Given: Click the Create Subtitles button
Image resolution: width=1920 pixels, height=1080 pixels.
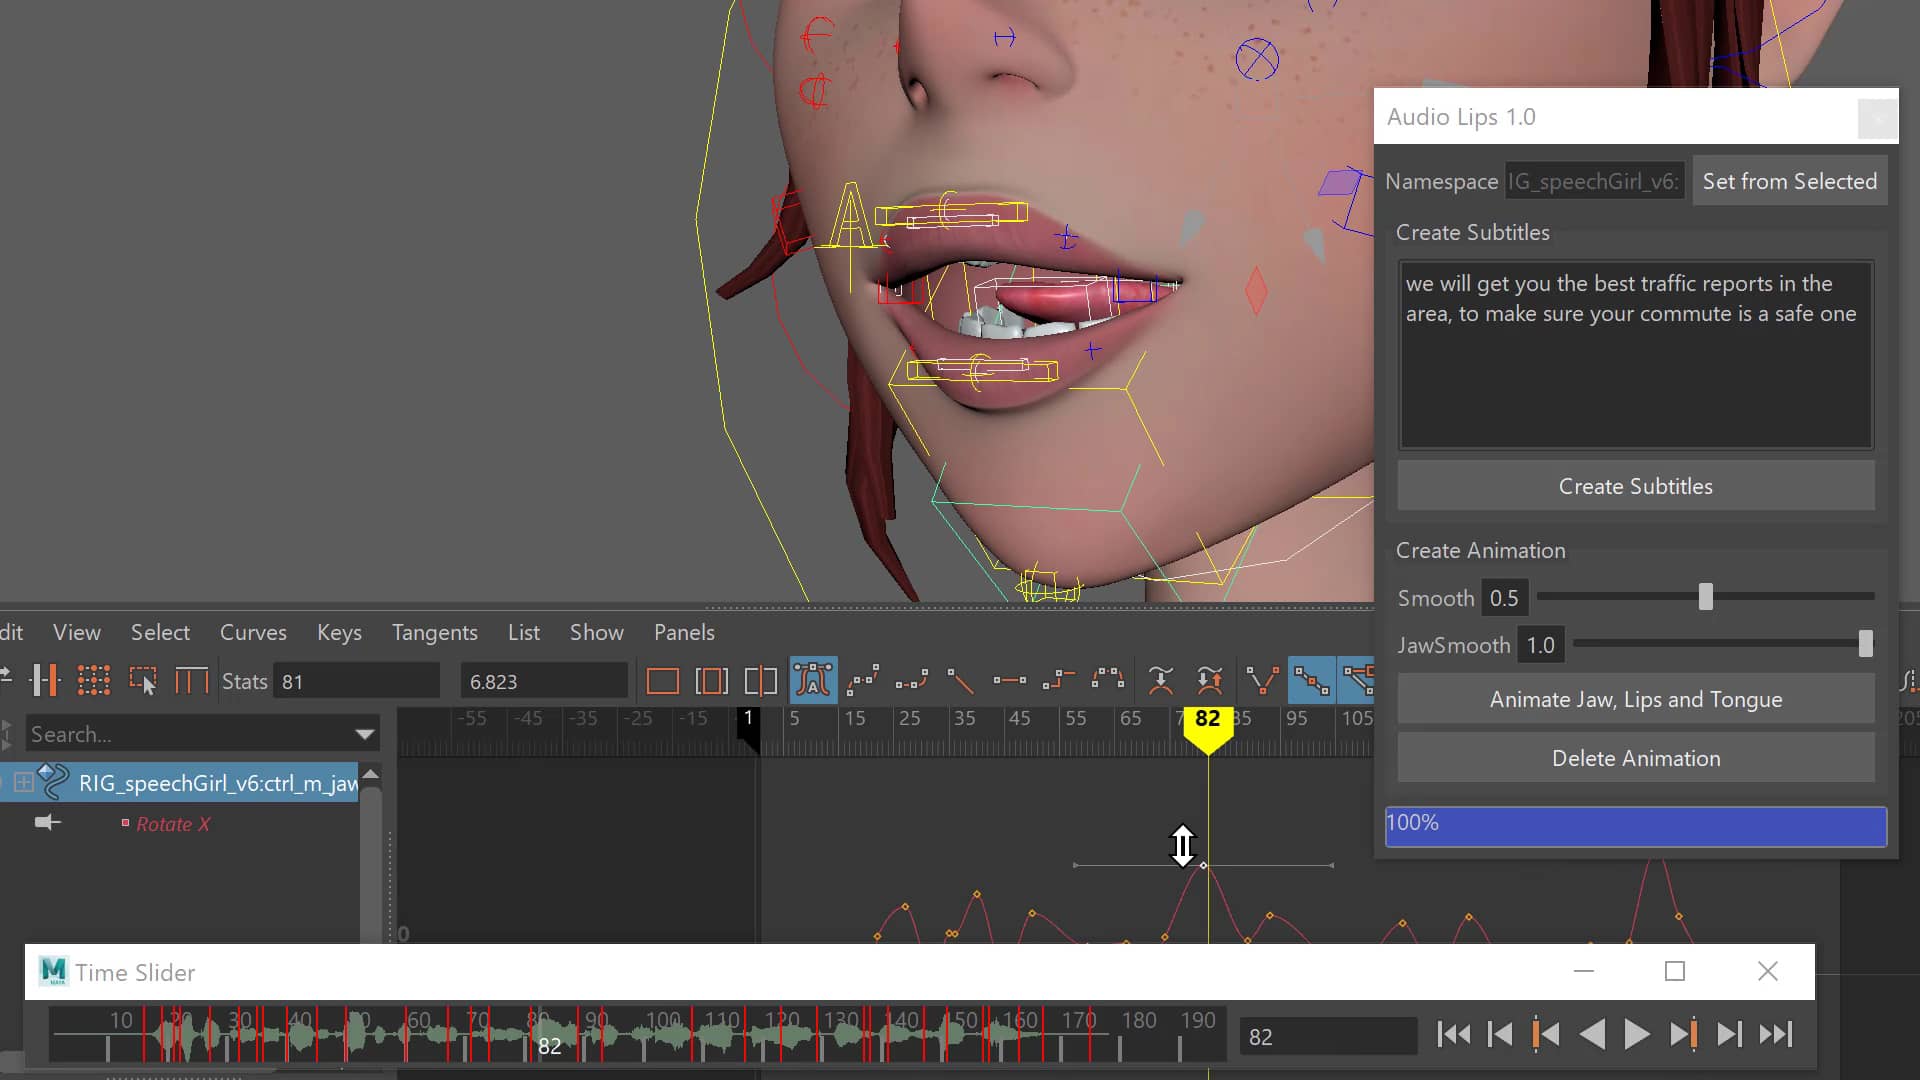Looking at the screenshot, I should pyautogui.click(x=1634, y=486).
